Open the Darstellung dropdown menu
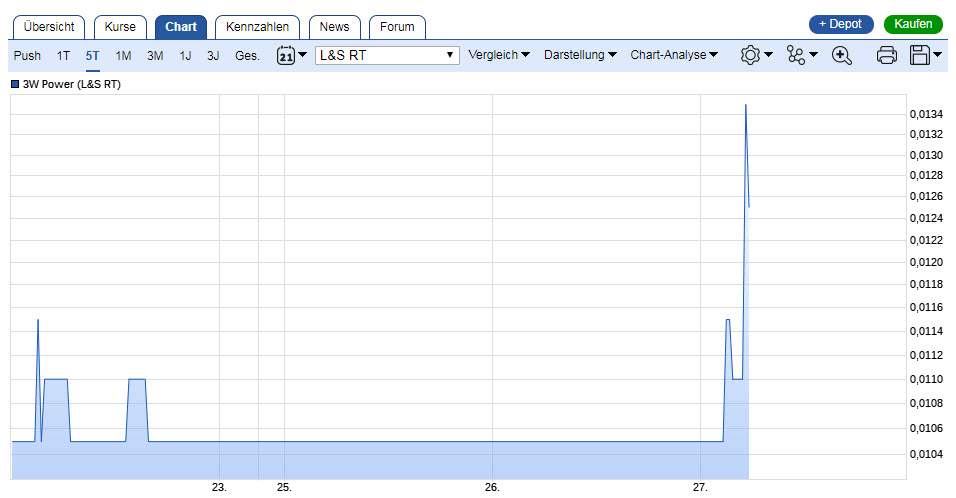956x498 pixels. tap(580, 56)
